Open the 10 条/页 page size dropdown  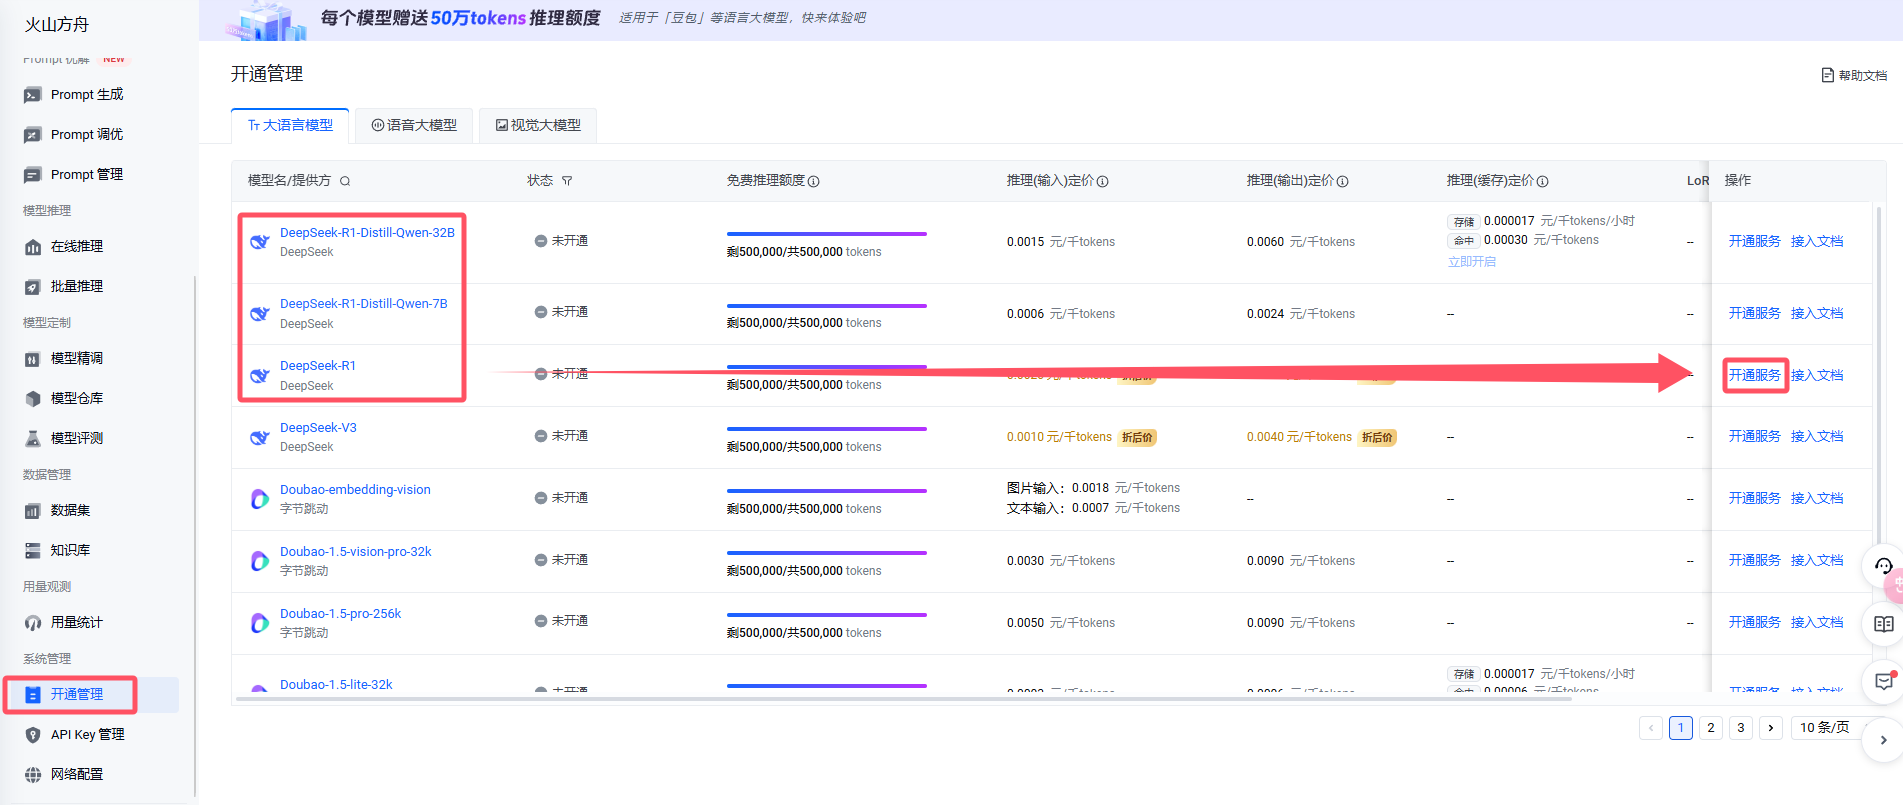click(x=1825, y=727)
